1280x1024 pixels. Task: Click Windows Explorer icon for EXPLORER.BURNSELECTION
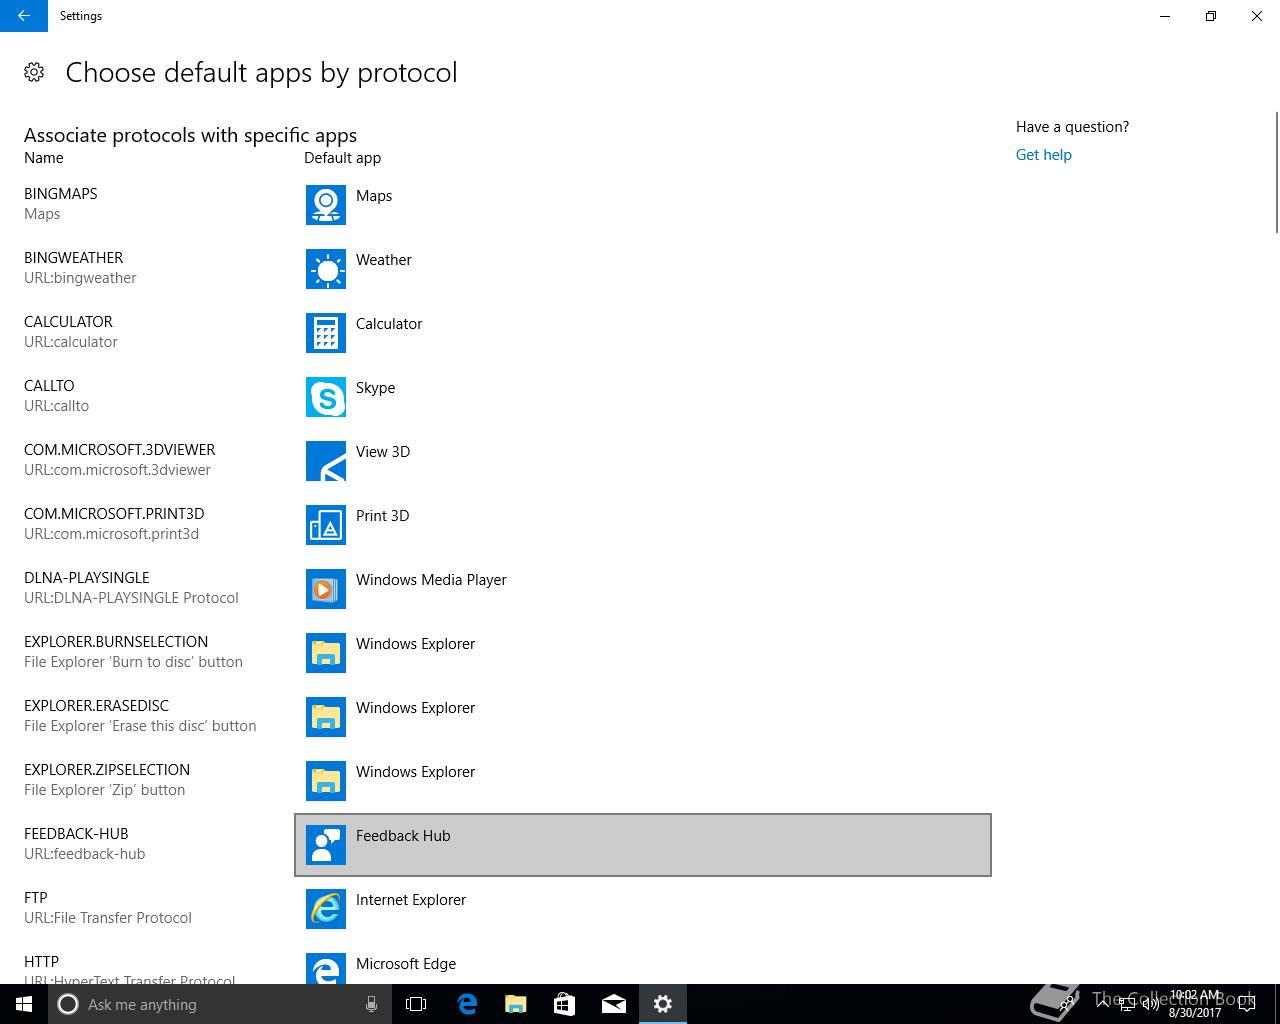point(326,653)
